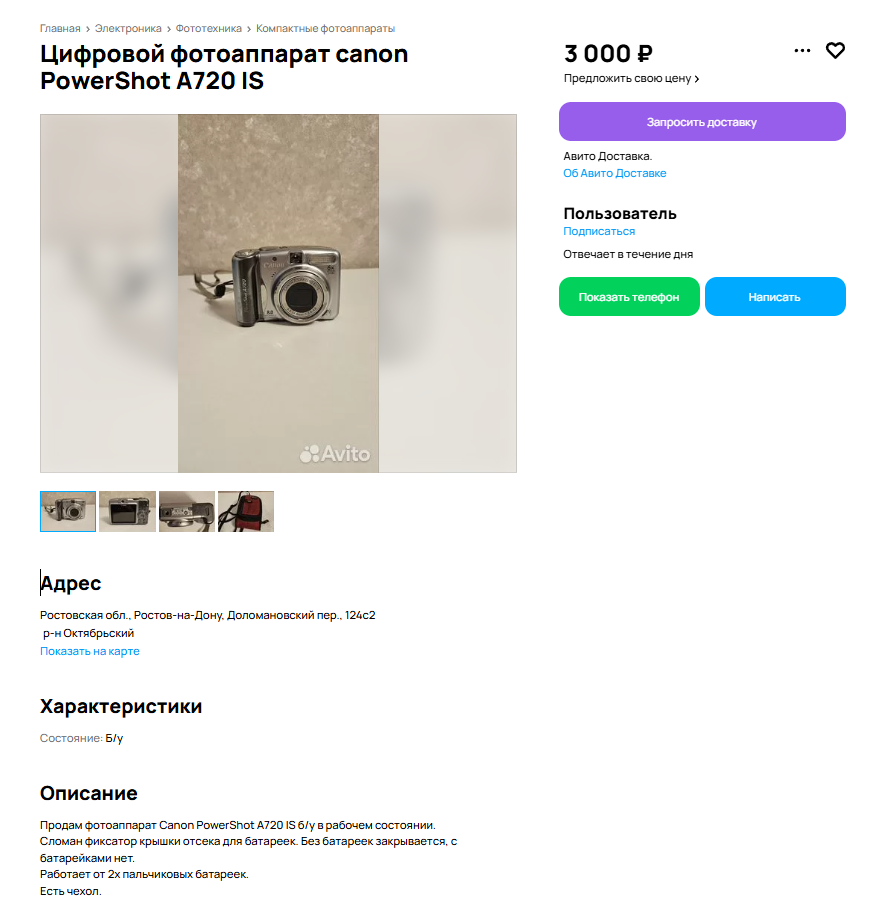Open the 'Об Авито Доставке' link

click(614, 173)
